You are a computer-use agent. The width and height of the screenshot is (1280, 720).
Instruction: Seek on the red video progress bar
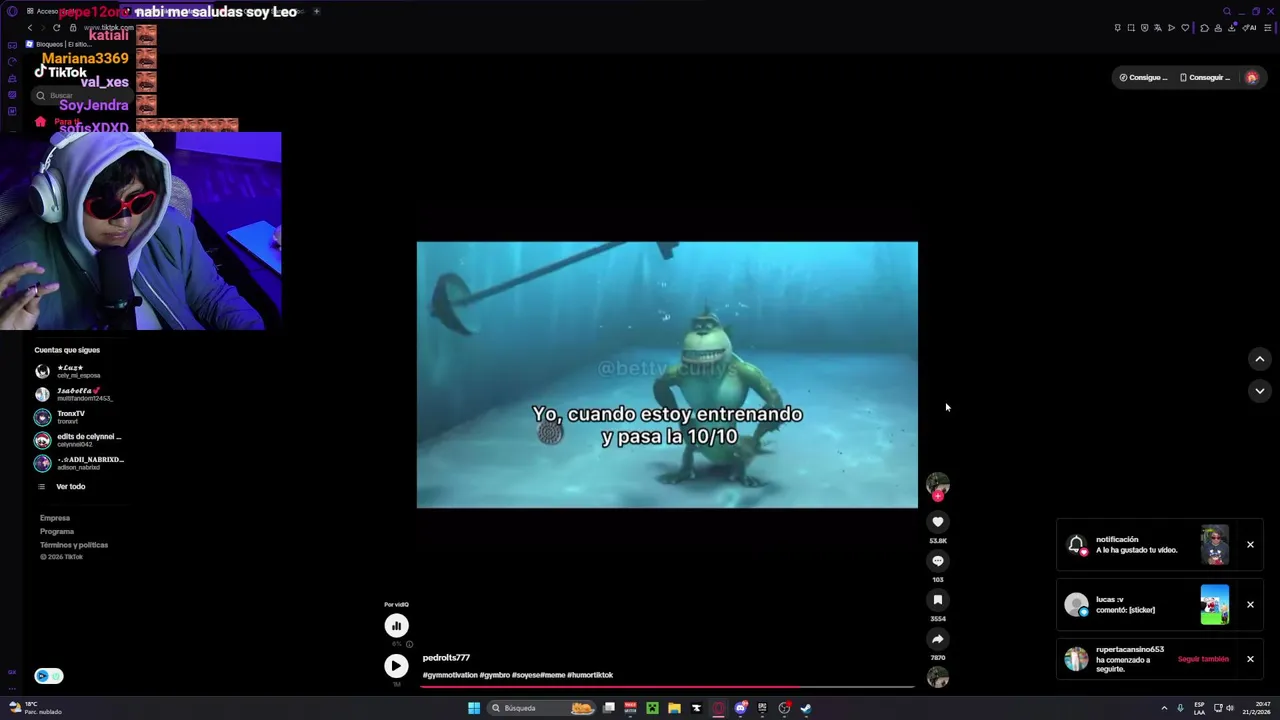[x=667, y=686]
